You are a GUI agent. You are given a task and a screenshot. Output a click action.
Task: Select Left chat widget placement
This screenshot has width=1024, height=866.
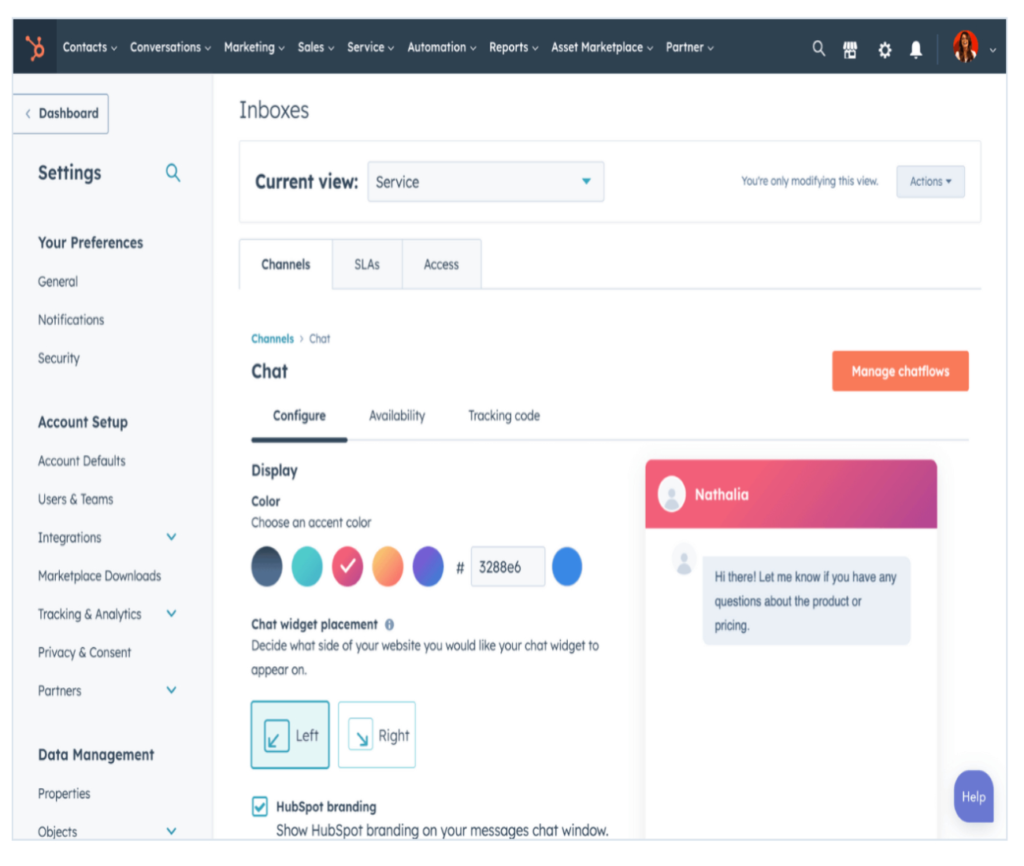point(290,735)
